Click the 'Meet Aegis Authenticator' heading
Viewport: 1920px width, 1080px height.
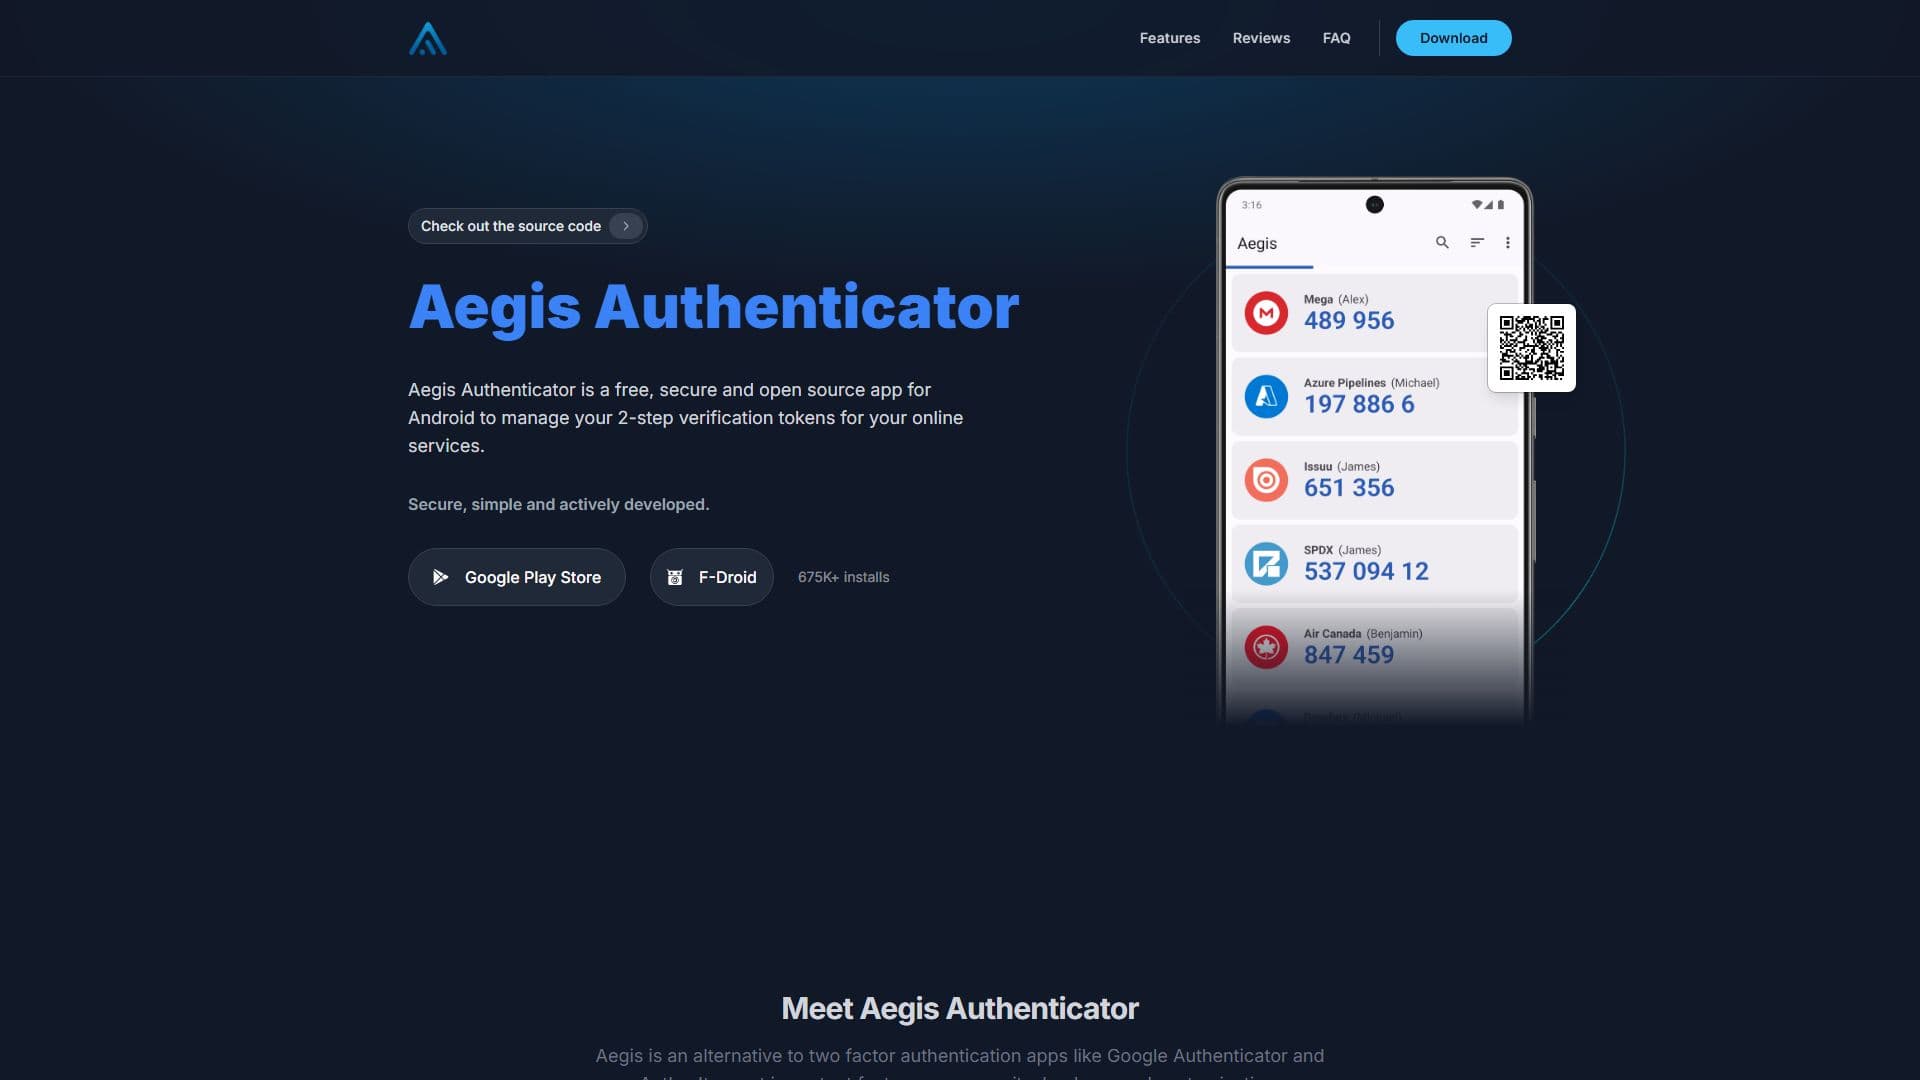click(x=960, y=1008)
